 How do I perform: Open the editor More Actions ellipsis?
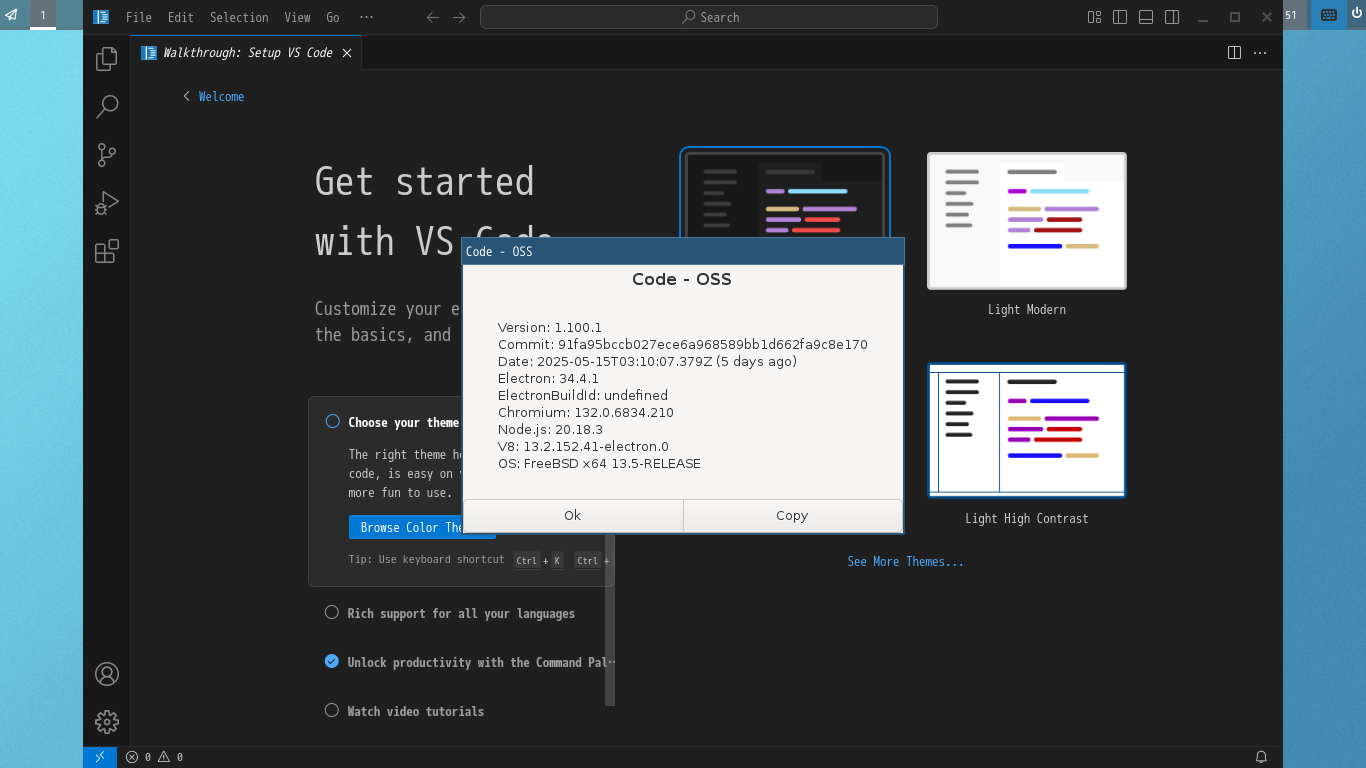[1260, 53]
